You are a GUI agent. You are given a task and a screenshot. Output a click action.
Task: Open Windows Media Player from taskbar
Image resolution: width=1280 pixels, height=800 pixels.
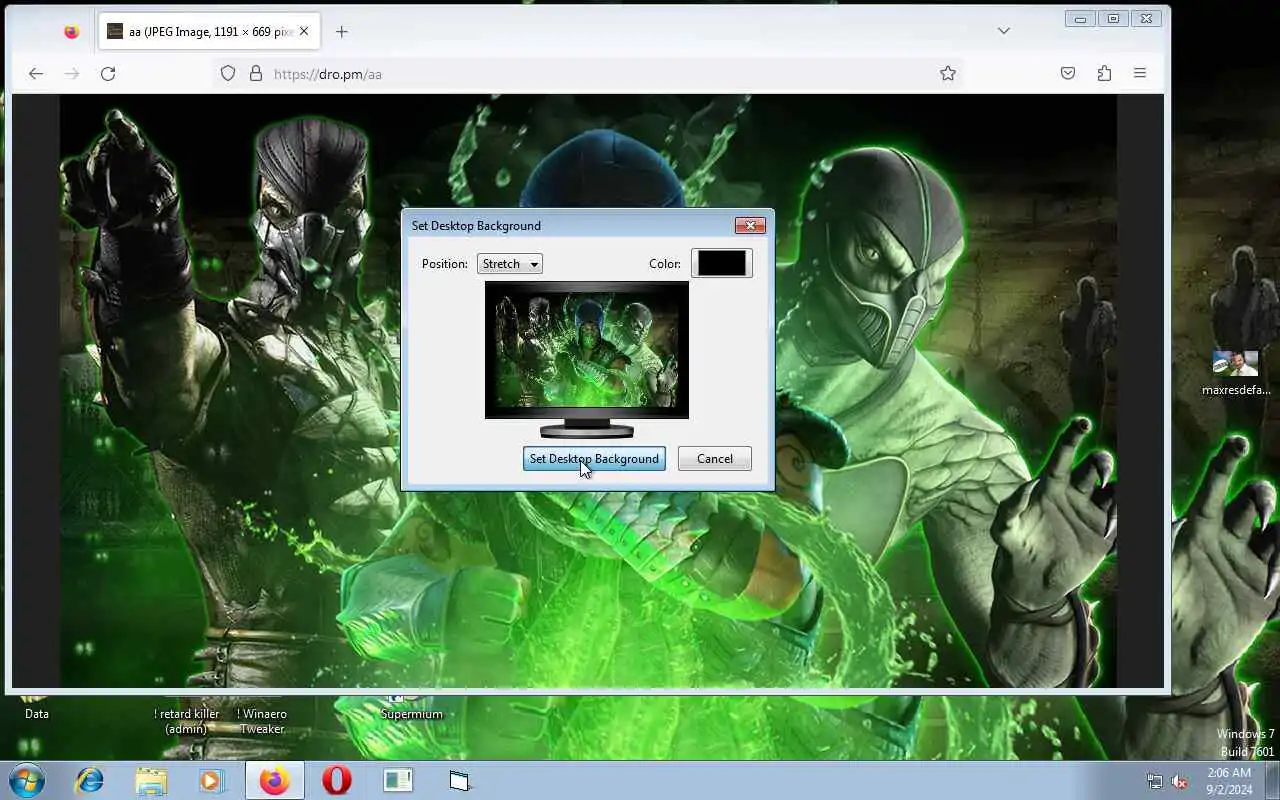pyautogui.click(x=211, y=780)
